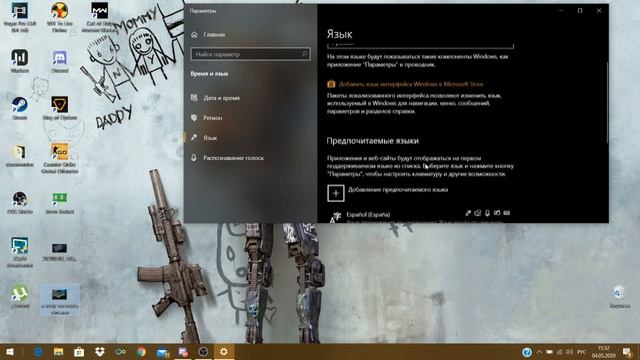Screen dimensions: 640x360
Task: Open the taskbar clock and date
Action: pyautogui.click(x=604, y=352)
